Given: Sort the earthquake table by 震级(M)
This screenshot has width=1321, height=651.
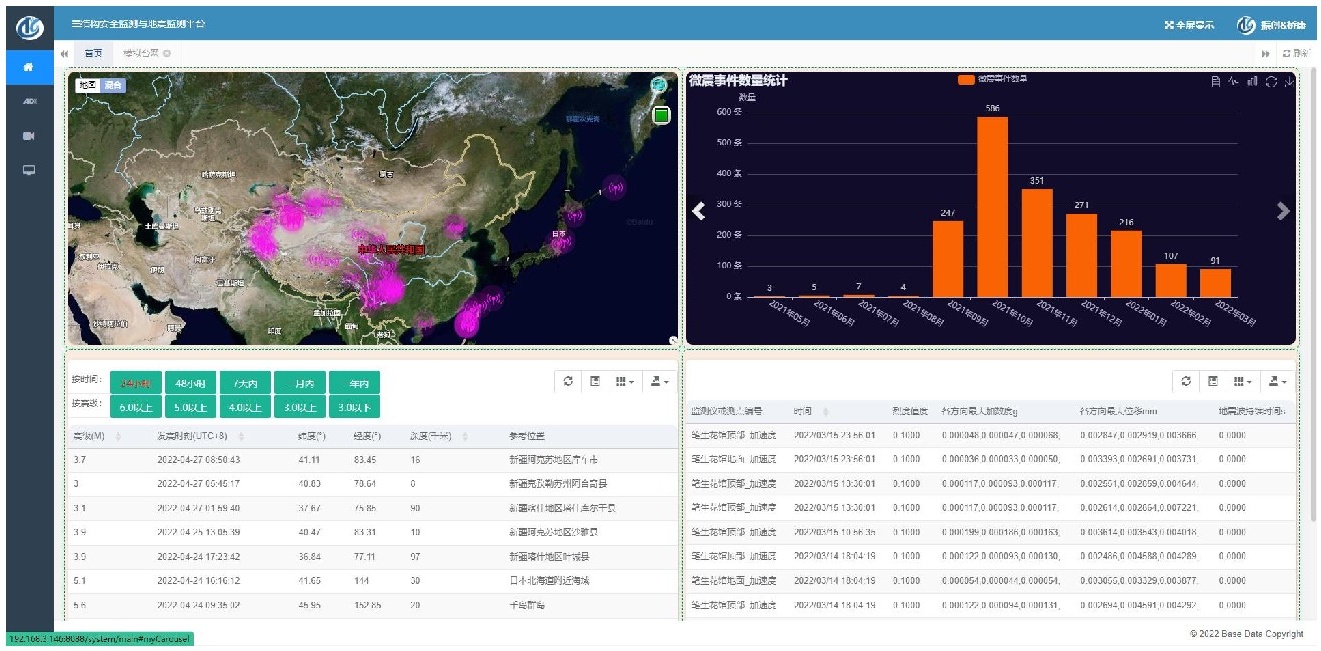Looking at the screenshot, I should pyautogui.click(x=97, y=436).
